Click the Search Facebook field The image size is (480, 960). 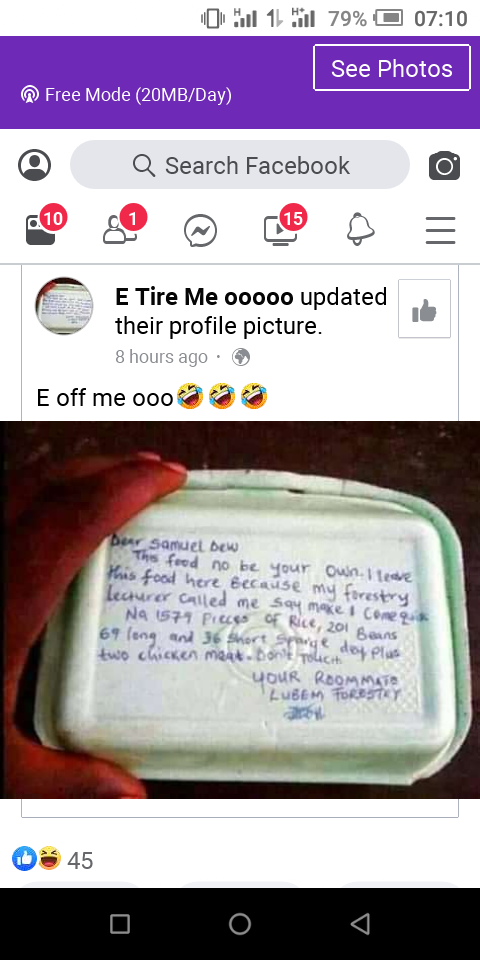[240, 165]
